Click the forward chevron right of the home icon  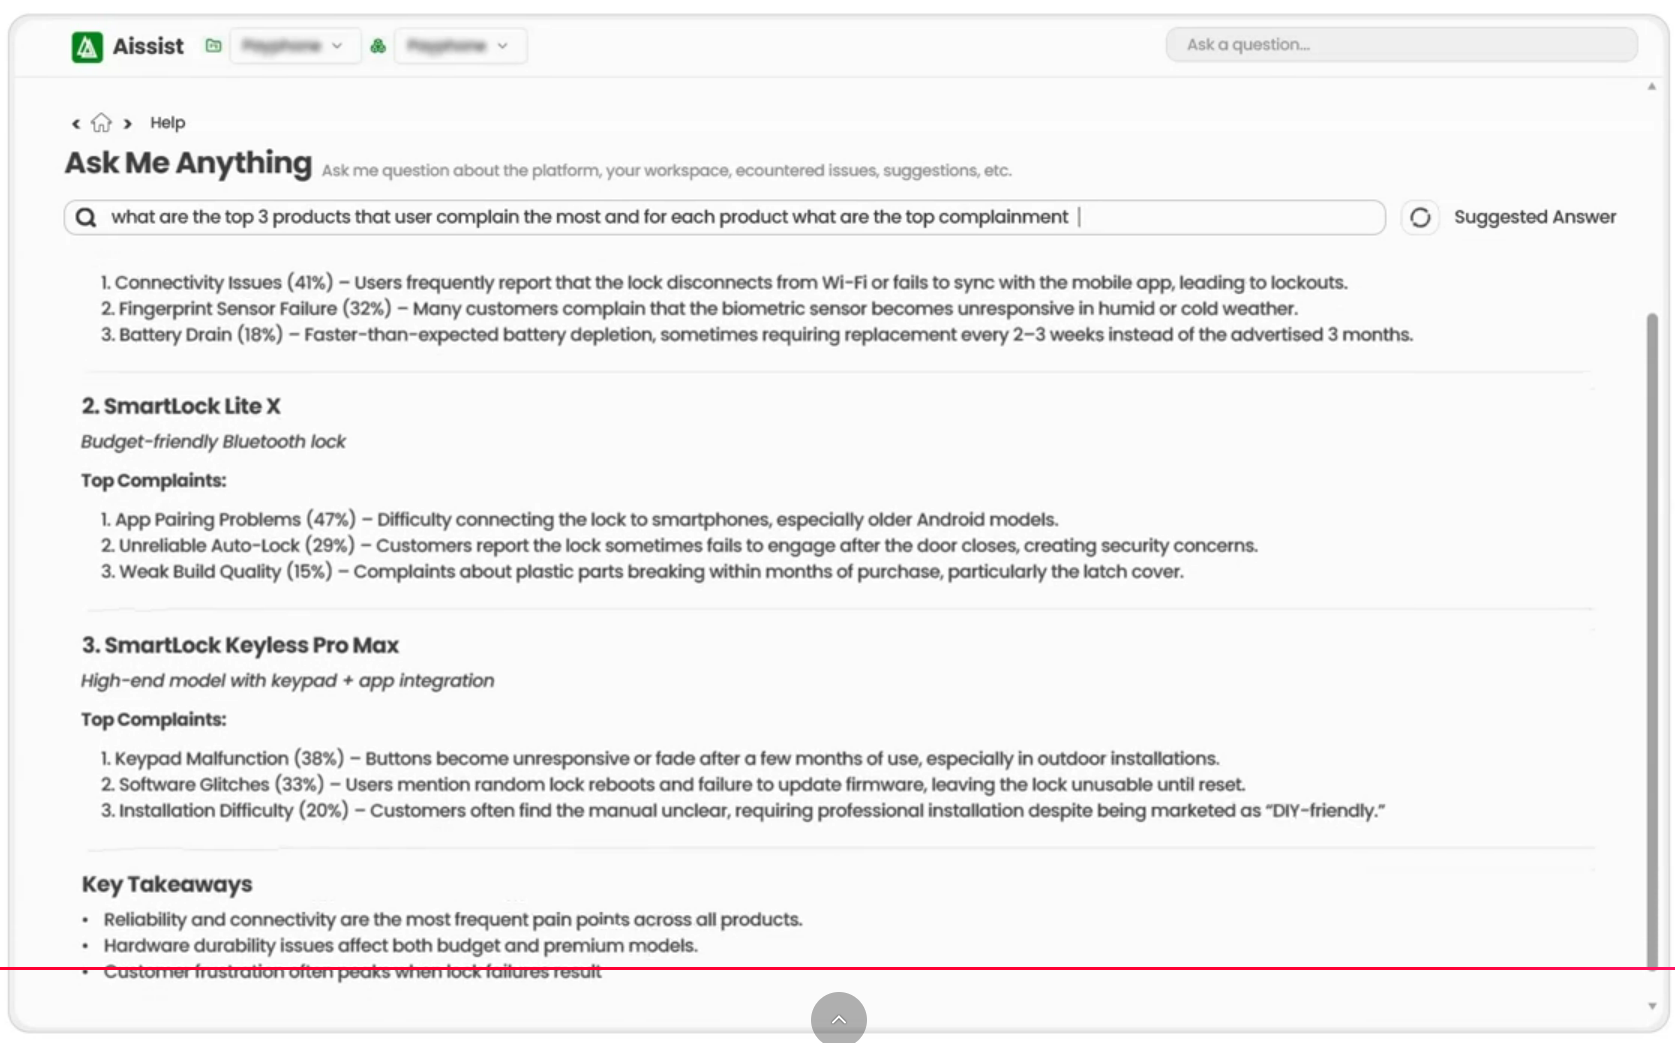point(128,123)
